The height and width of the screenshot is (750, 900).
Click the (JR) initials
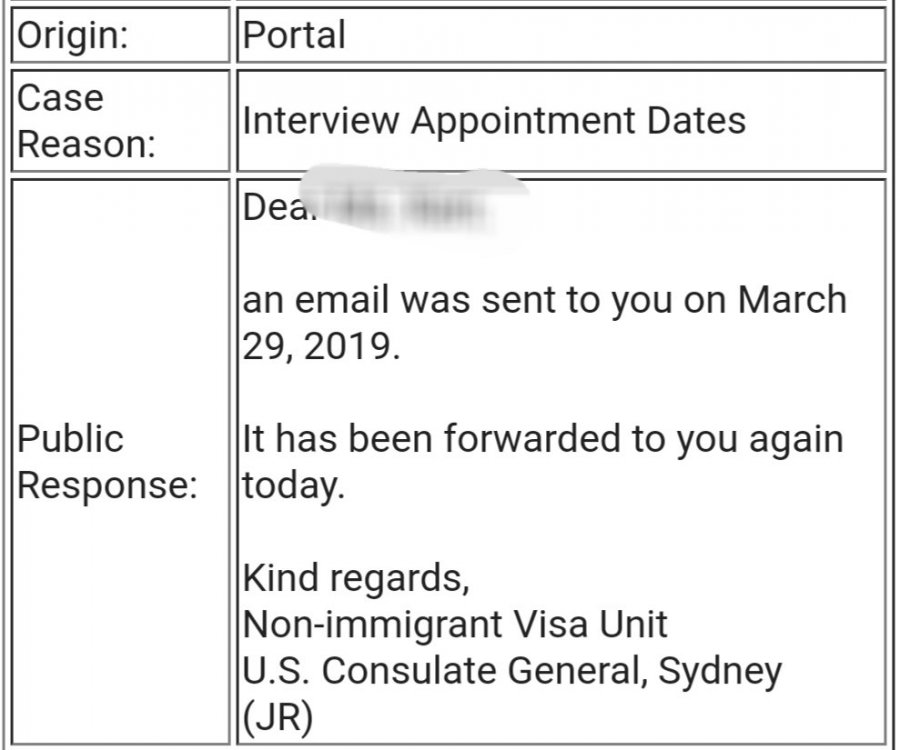(x=278, y=718)
